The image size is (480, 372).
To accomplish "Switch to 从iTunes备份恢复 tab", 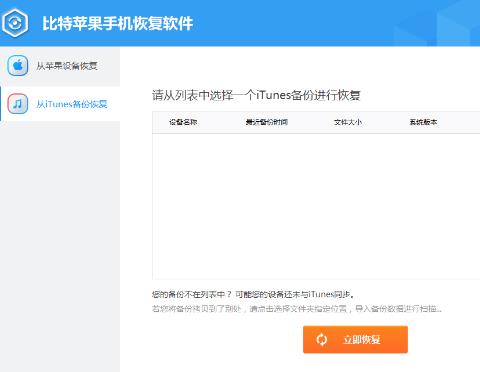I will (x=60, y=104).
